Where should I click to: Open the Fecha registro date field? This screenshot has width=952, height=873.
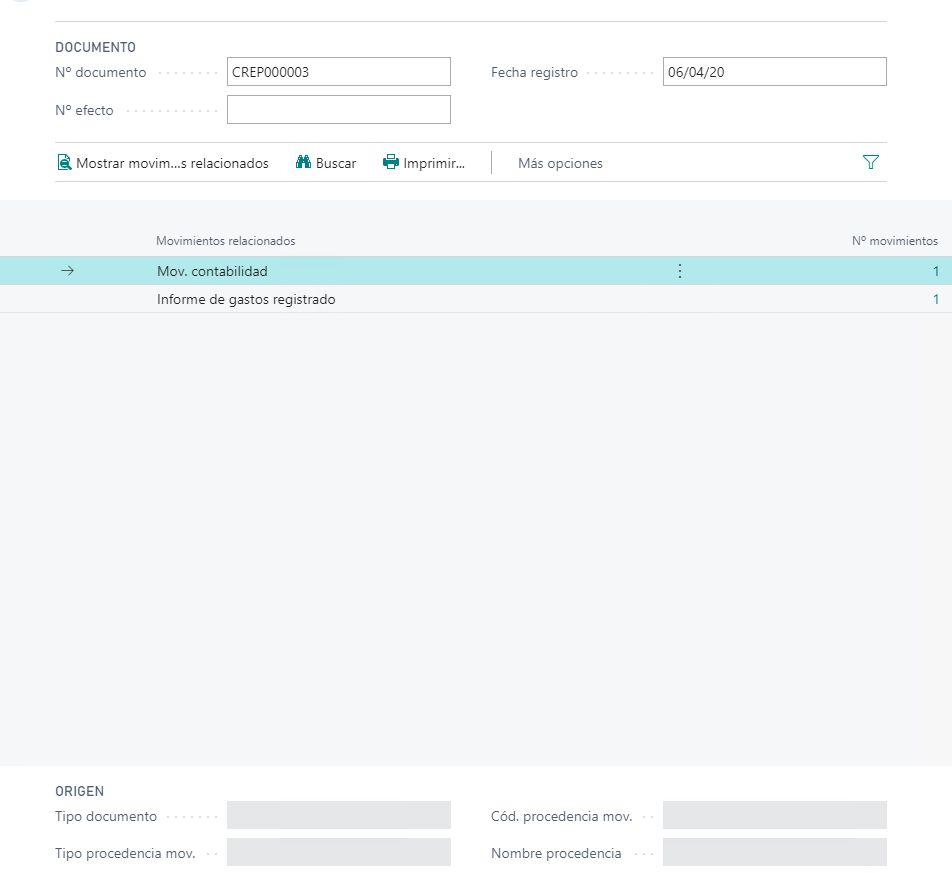[775, 71]
